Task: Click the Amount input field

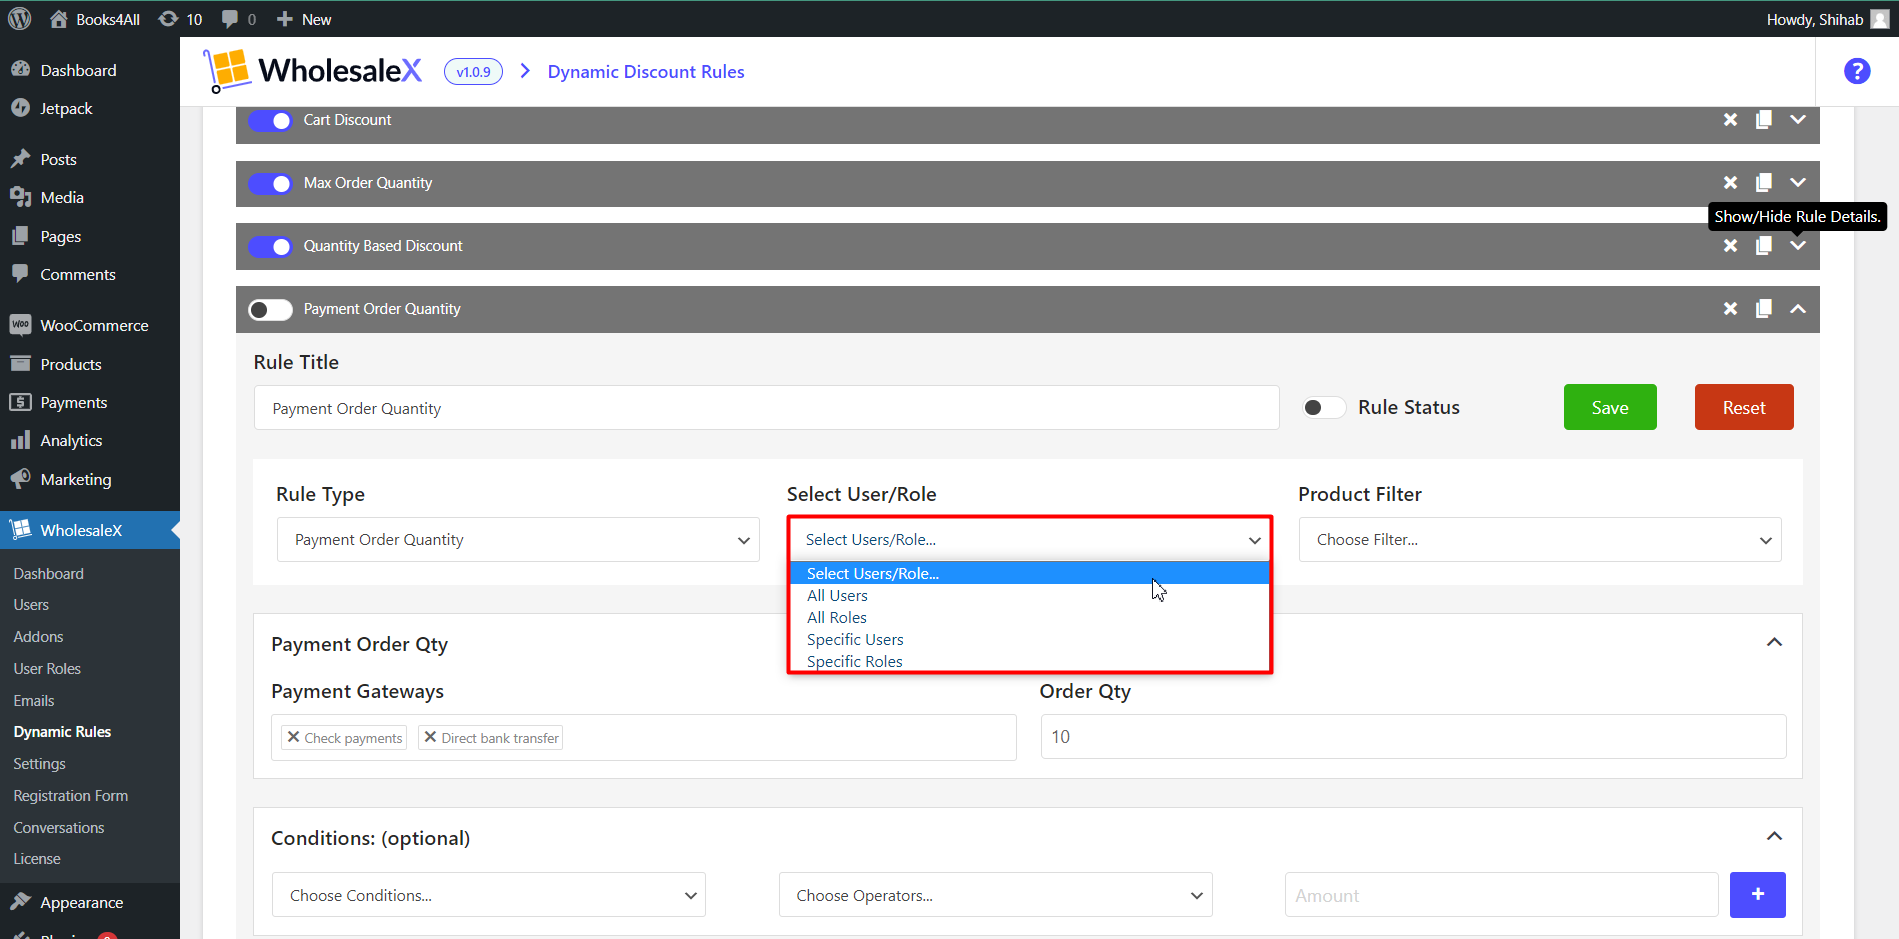Action: point(1501,895)
